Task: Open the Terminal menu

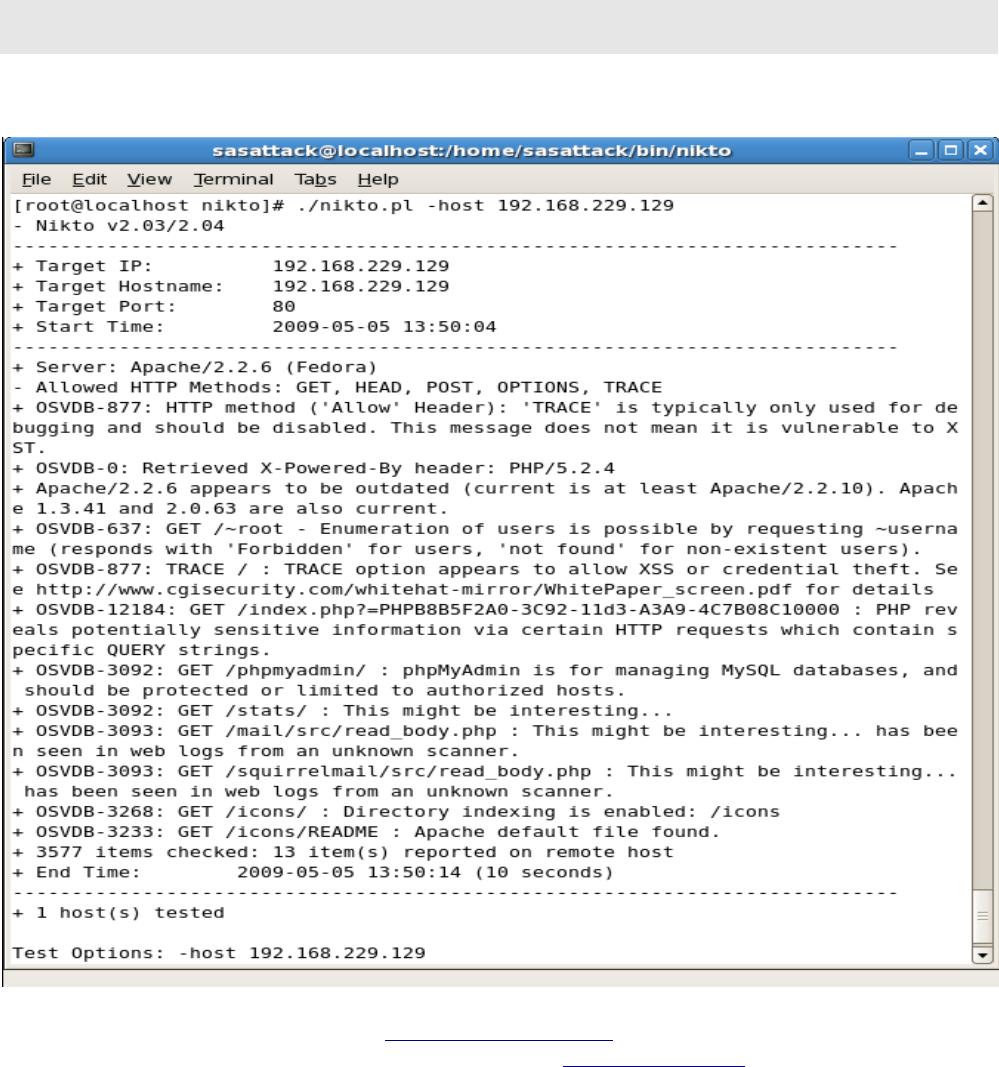Action: coord(233,180)
